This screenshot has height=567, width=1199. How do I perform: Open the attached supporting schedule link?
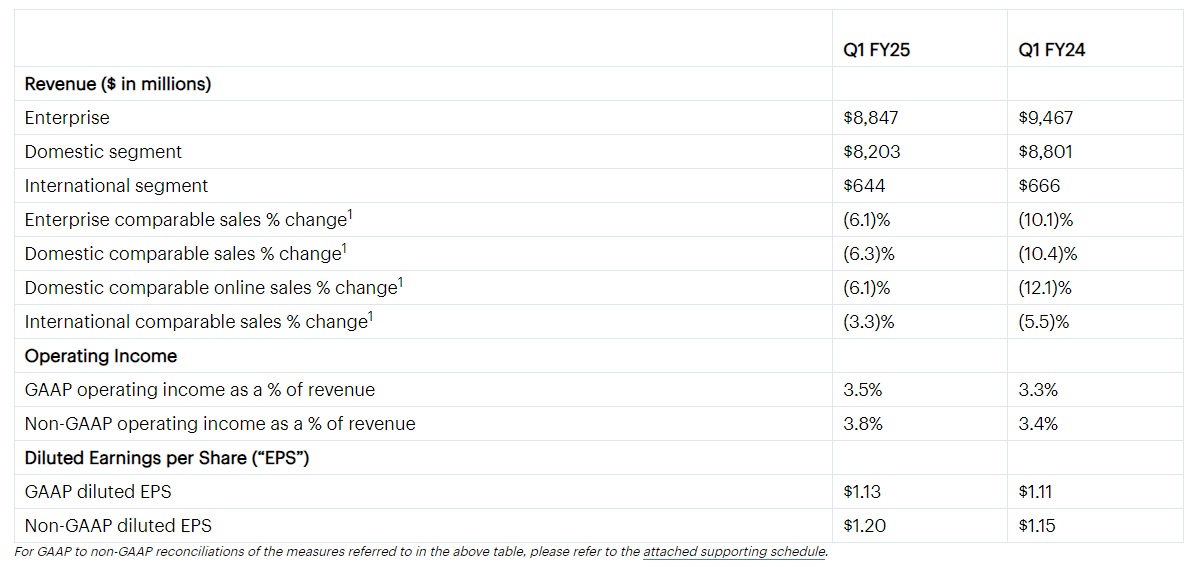point(734,552)
